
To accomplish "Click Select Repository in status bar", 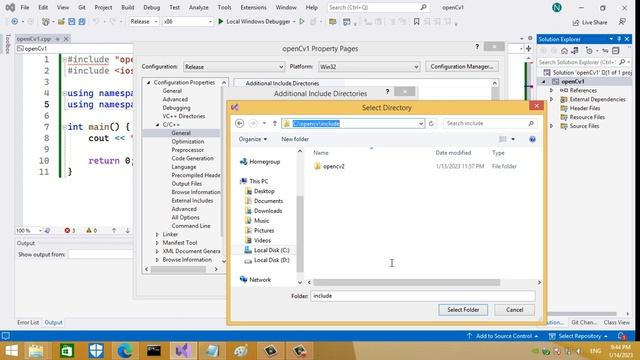I will 579,336.
